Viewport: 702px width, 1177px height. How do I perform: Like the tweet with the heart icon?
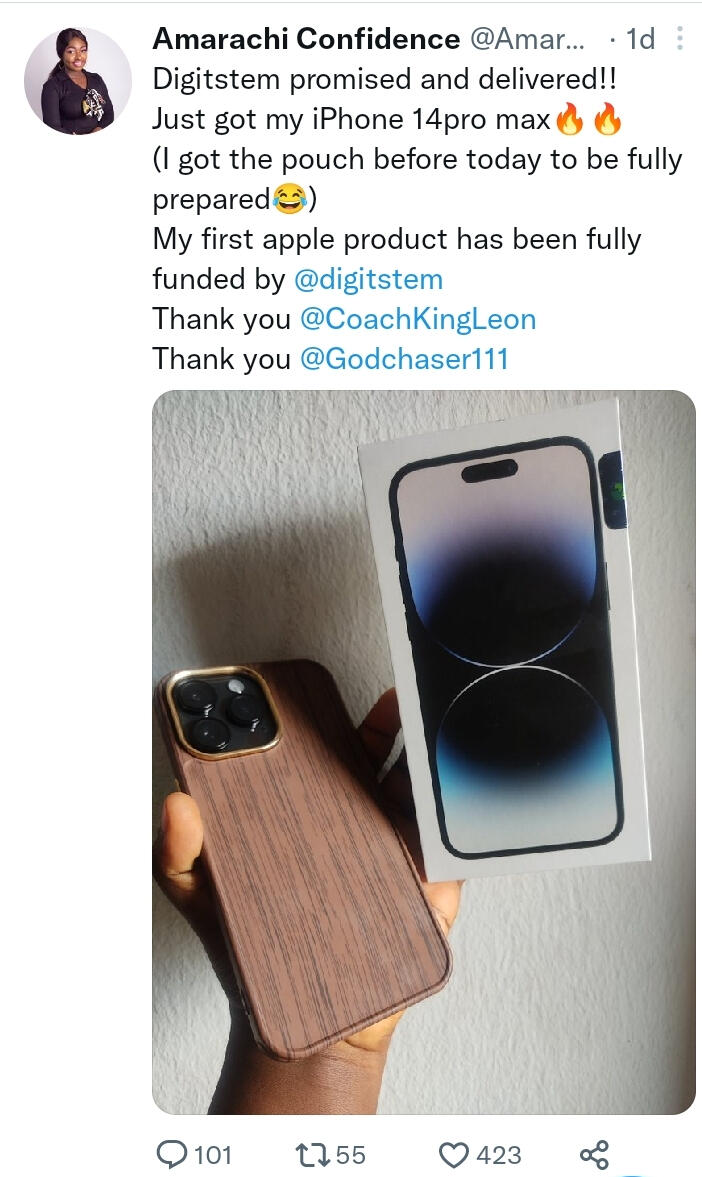[455, 1155]
